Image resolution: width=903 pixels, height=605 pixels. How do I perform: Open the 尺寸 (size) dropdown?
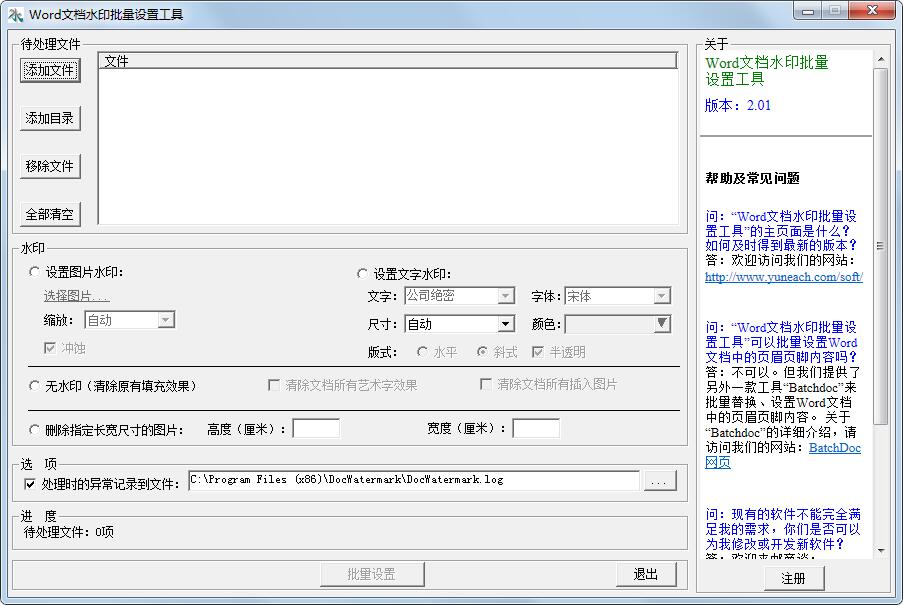coord(506,324)
